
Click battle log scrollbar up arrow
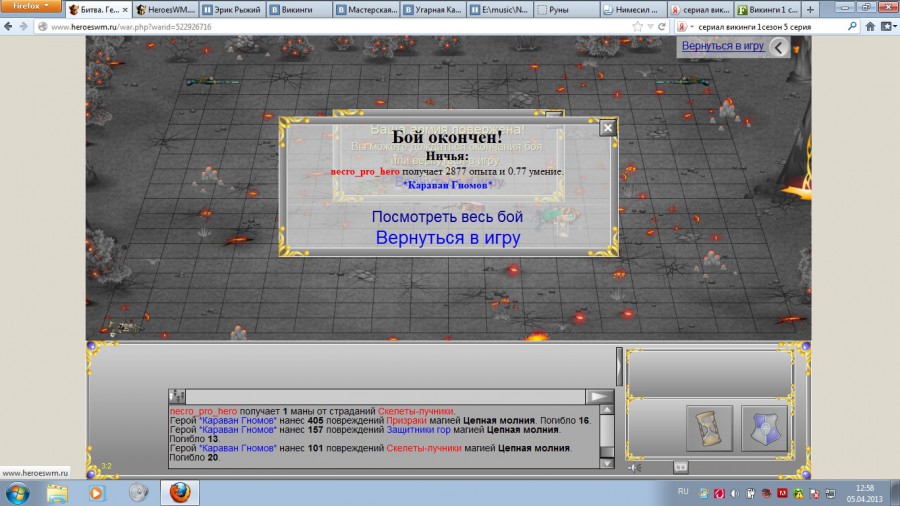(x=607, y=410)
